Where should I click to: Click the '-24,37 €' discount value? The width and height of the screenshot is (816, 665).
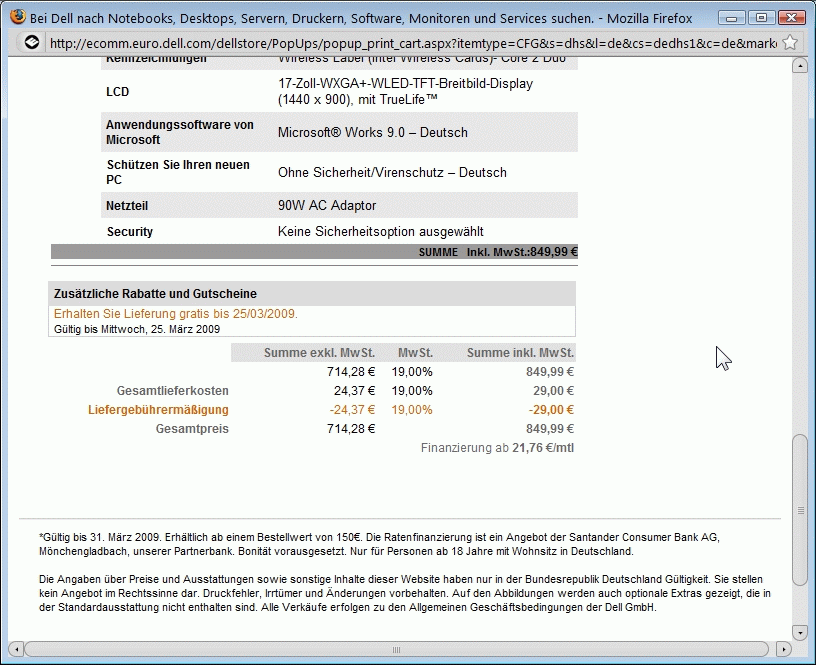tap(352, 410)
